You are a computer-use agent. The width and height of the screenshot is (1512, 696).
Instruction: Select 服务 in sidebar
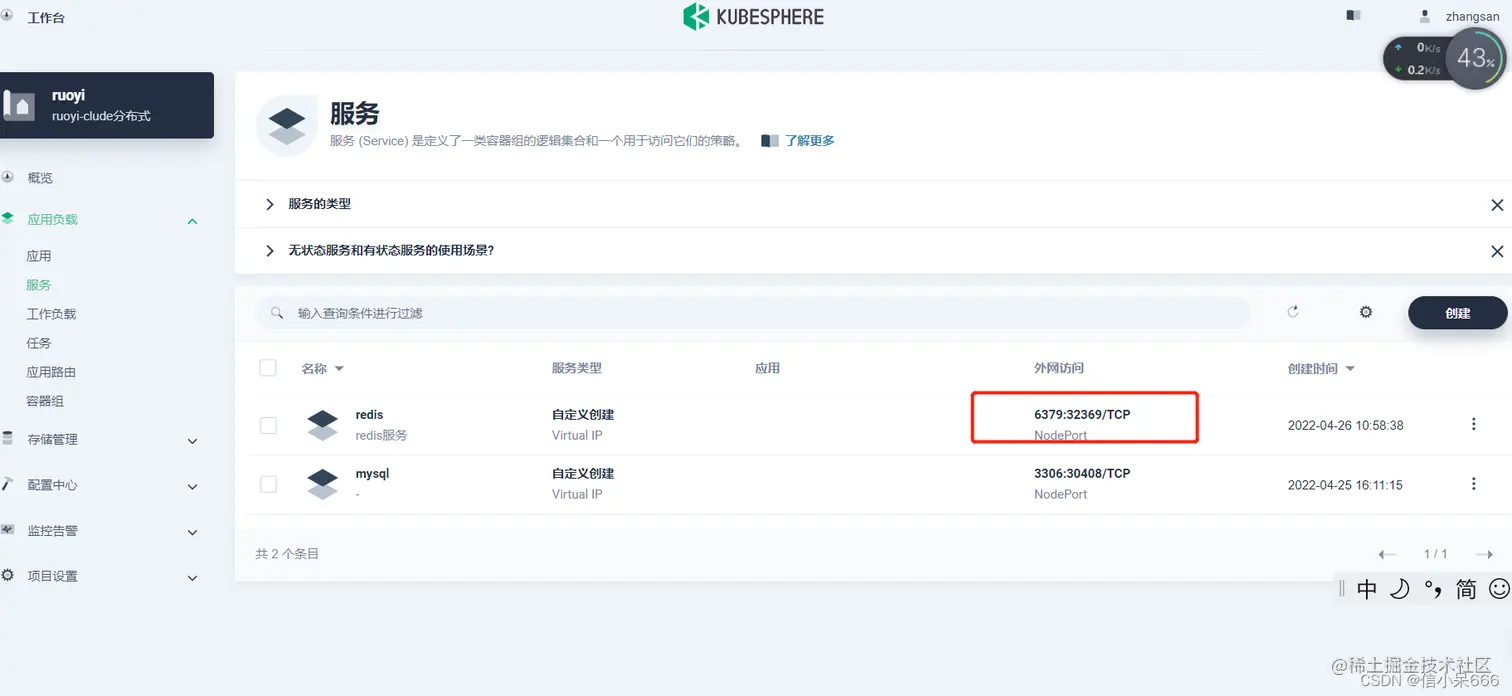[39, 285]
